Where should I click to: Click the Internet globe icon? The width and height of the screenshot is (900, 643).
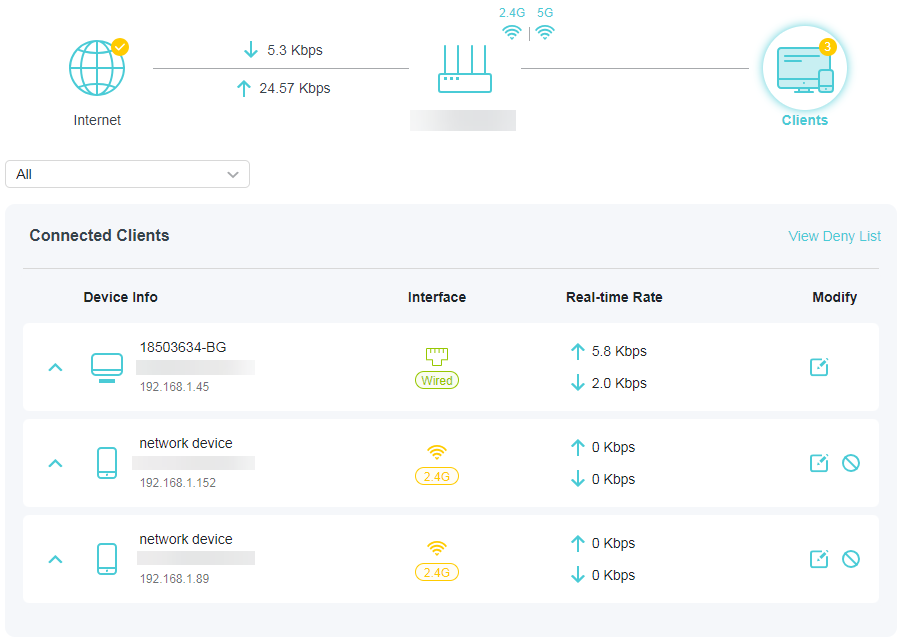pos(97,68)
